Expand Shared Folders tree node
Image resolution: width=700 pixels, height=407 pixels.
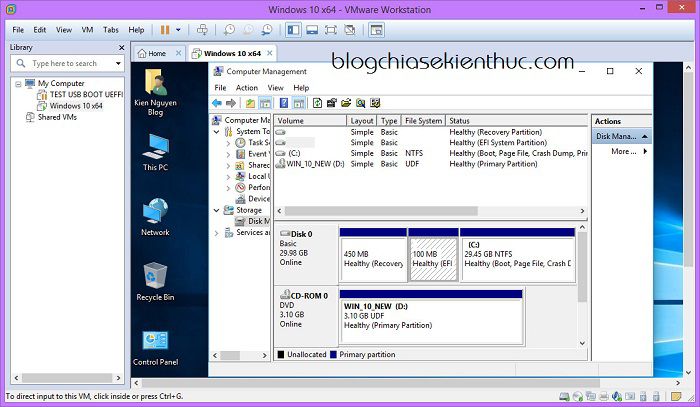228,166
